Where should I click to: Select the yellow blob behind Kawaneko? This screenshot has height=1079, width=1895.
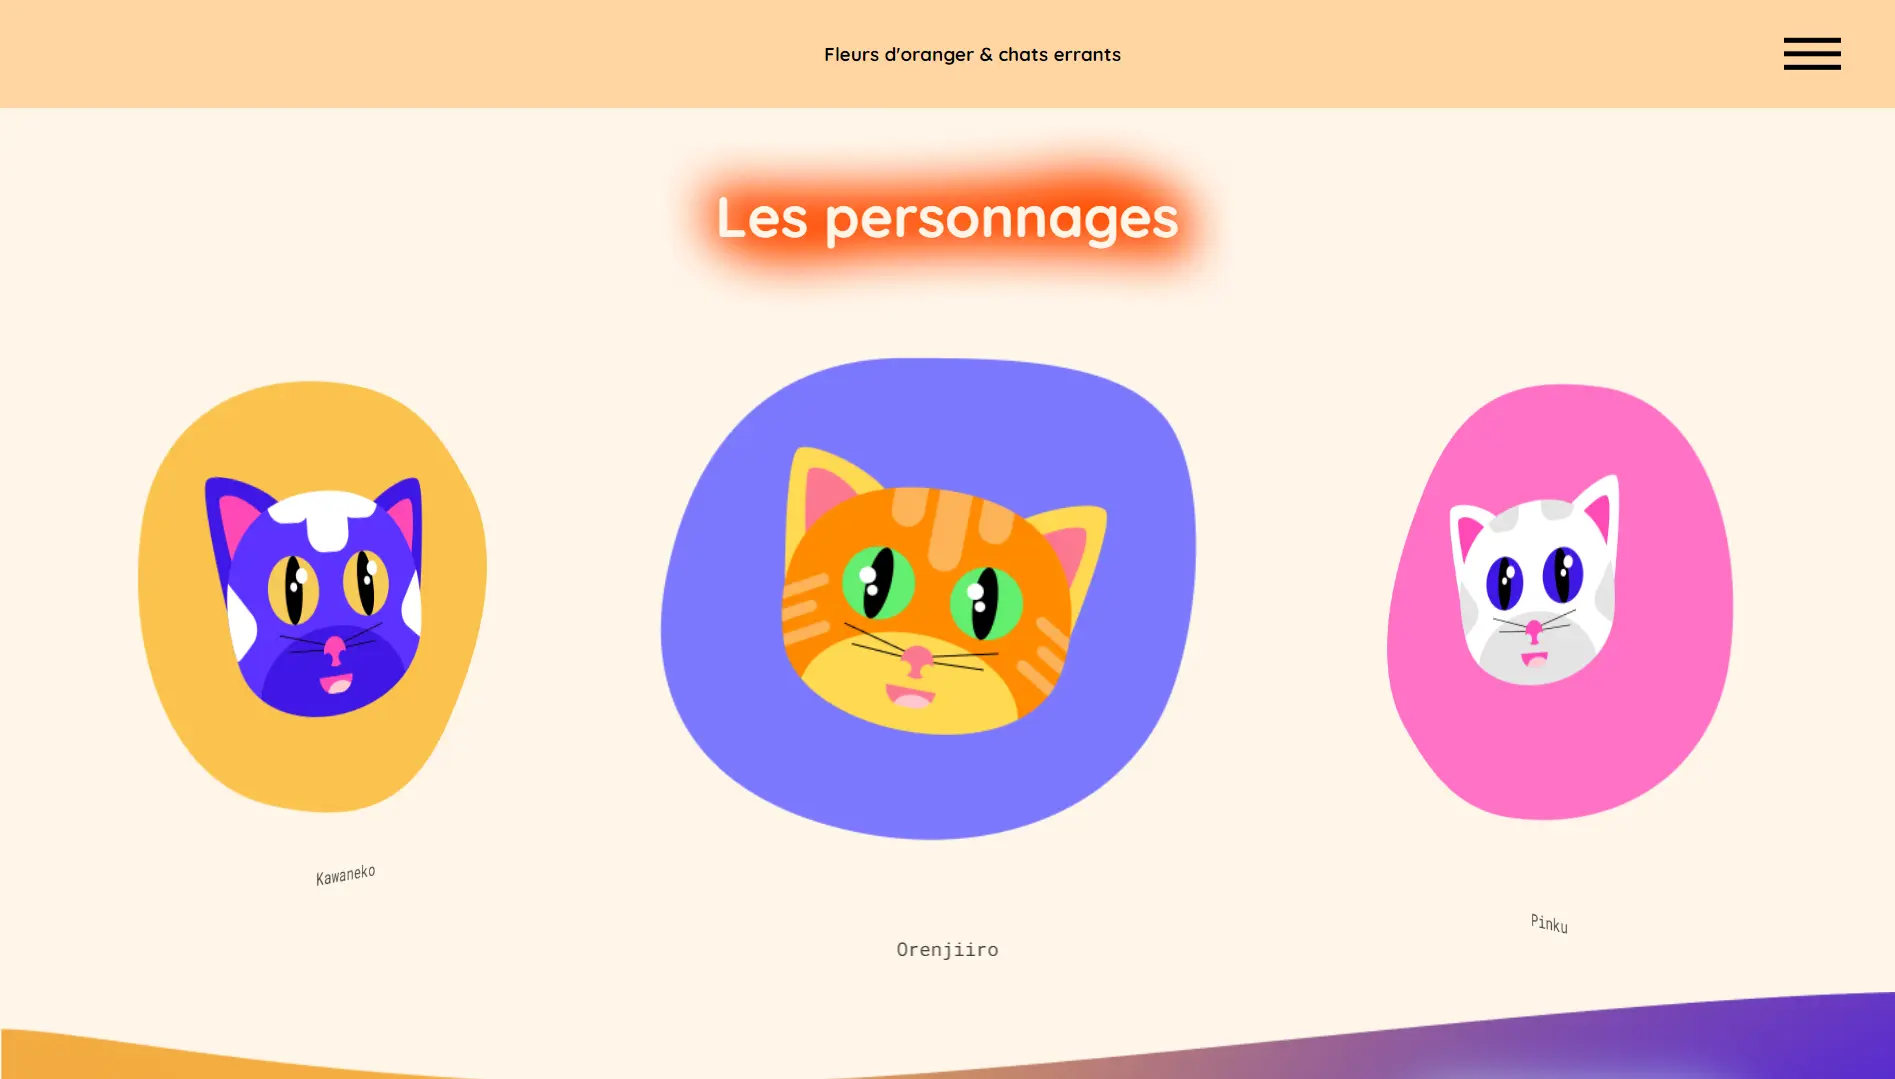click(x=312, y=596)
